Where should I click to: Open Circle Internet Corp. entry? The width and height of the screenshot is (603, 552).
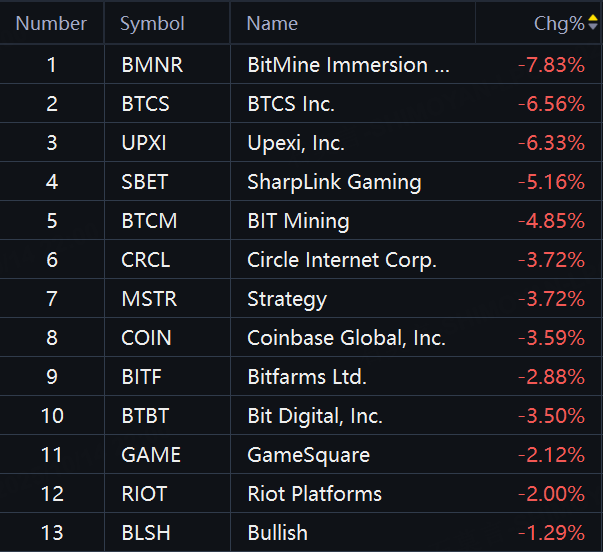pyautogui.click(x=301, y=260)
